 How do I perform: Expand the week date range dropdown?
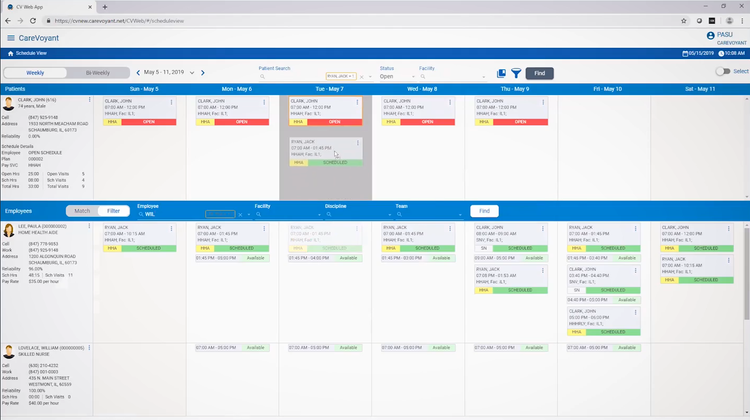point(192,73)
